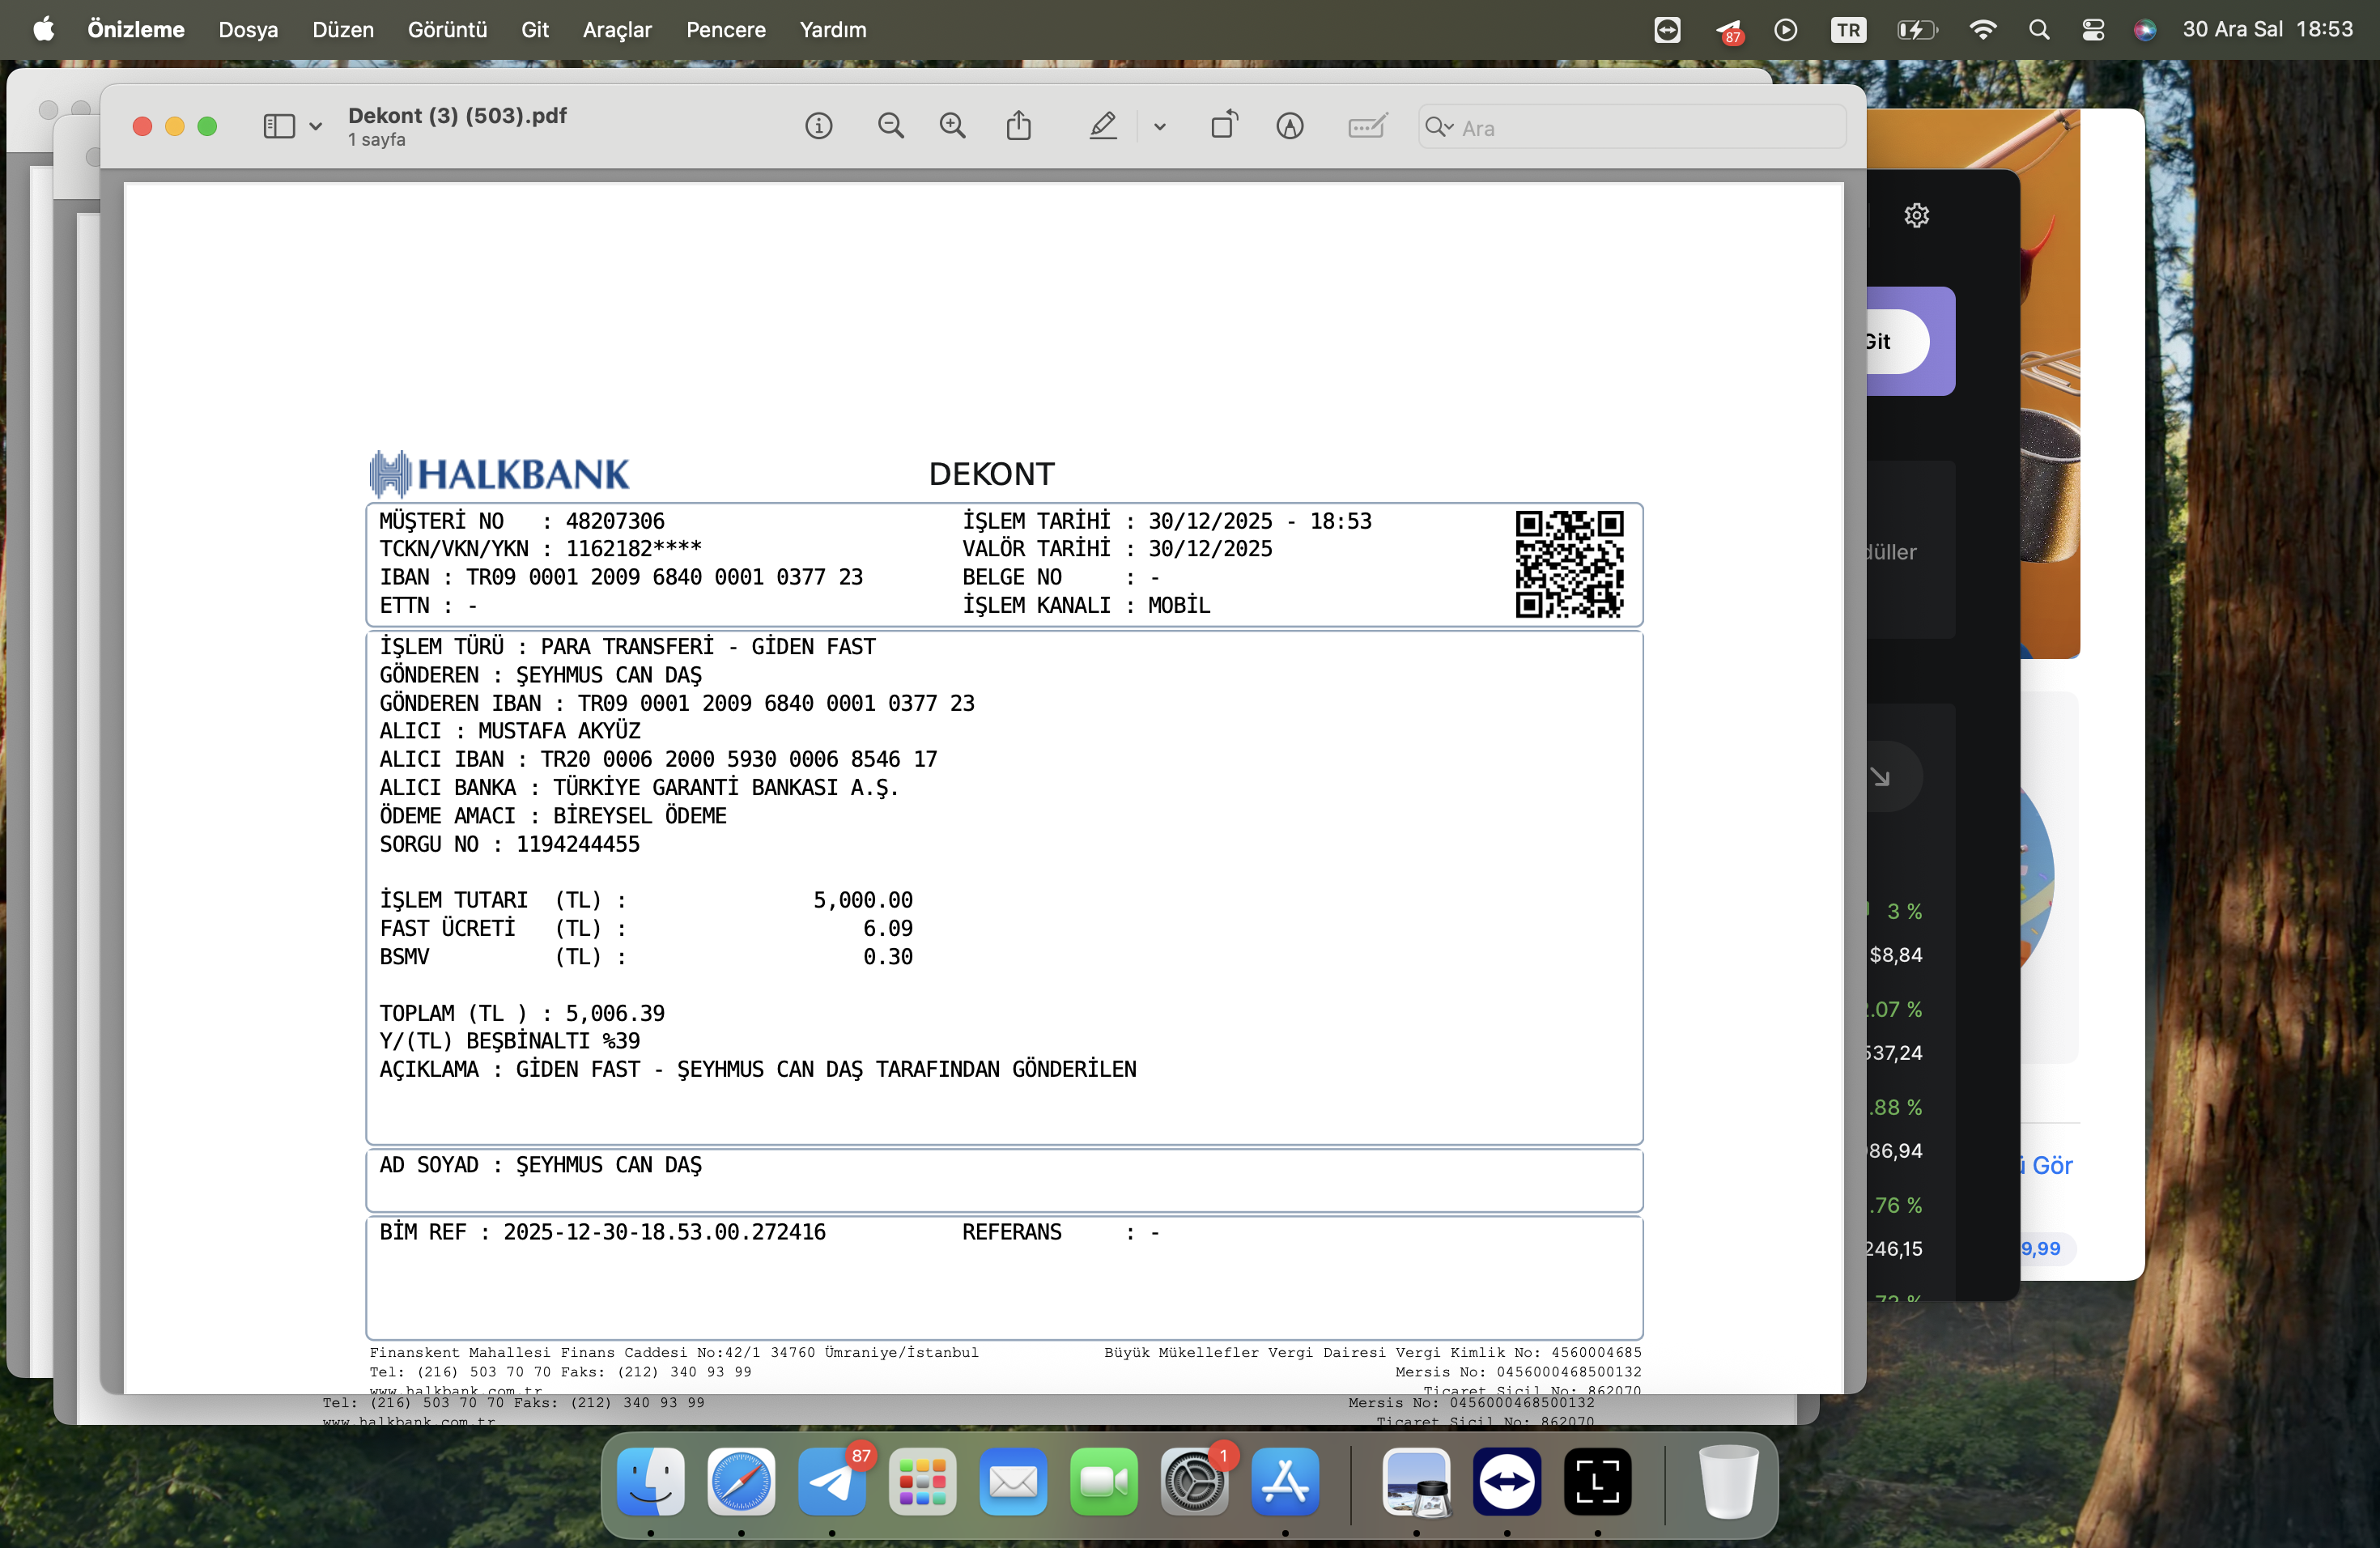Screen dimensions: 2380x1548
Task: Click the document title Dekont (3) (503).pdf
Action: click(x=457, y=115)
